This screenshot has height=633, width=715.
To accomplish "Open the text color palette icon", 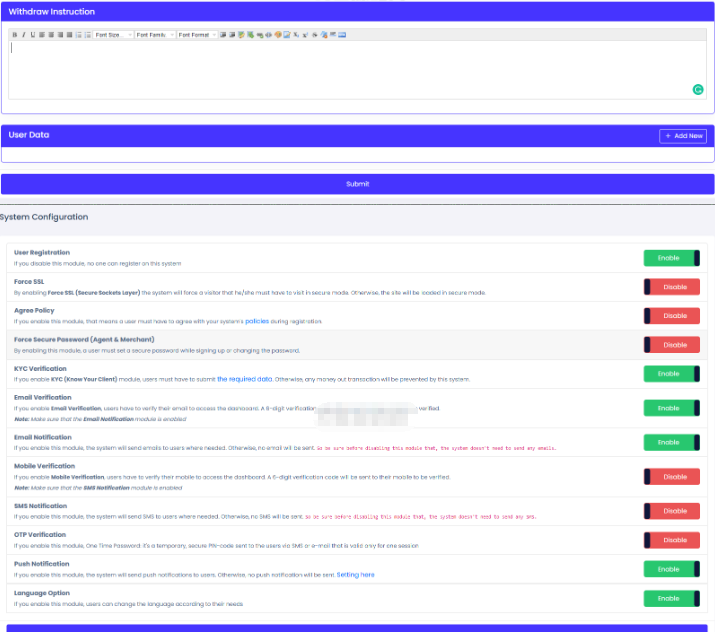I will coord(277,35).
